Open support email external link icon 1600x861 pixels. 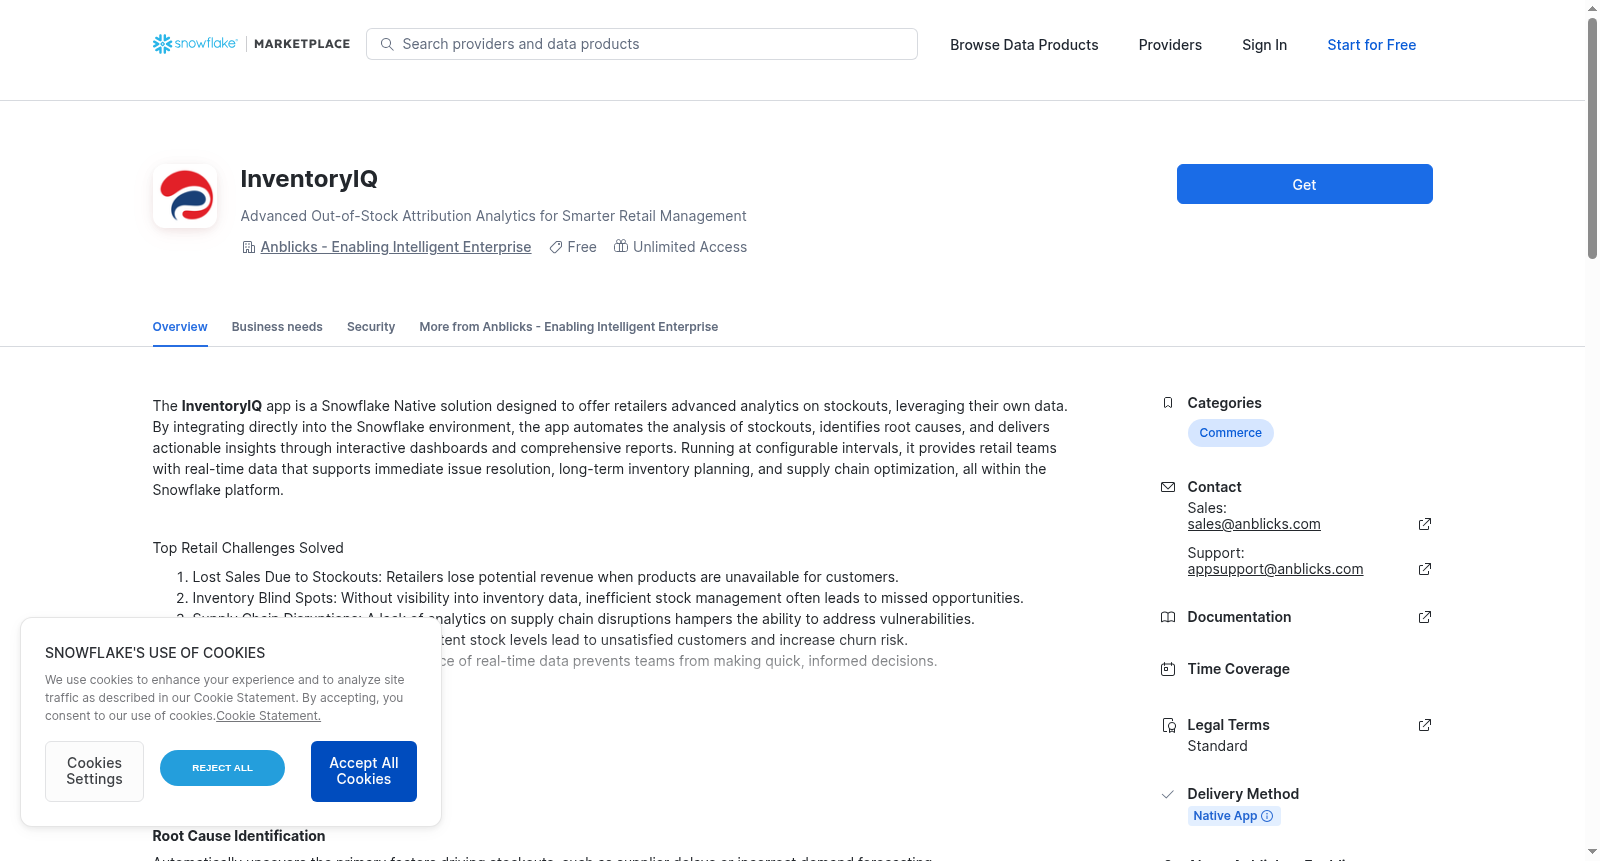tap(1425, 569)
